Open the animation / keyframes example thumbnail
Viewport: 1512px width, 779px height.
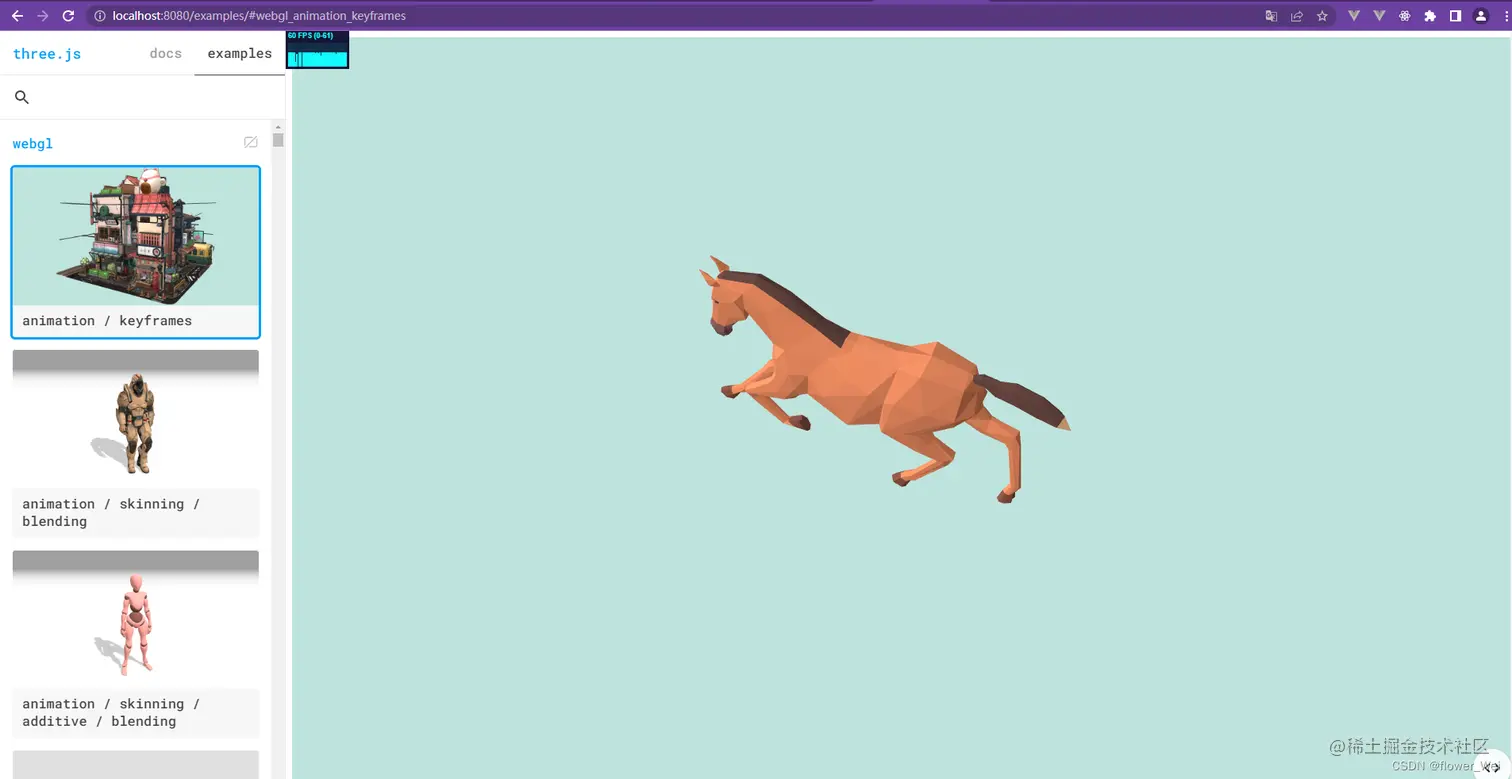pyautogui.click(x=136, y=236)
